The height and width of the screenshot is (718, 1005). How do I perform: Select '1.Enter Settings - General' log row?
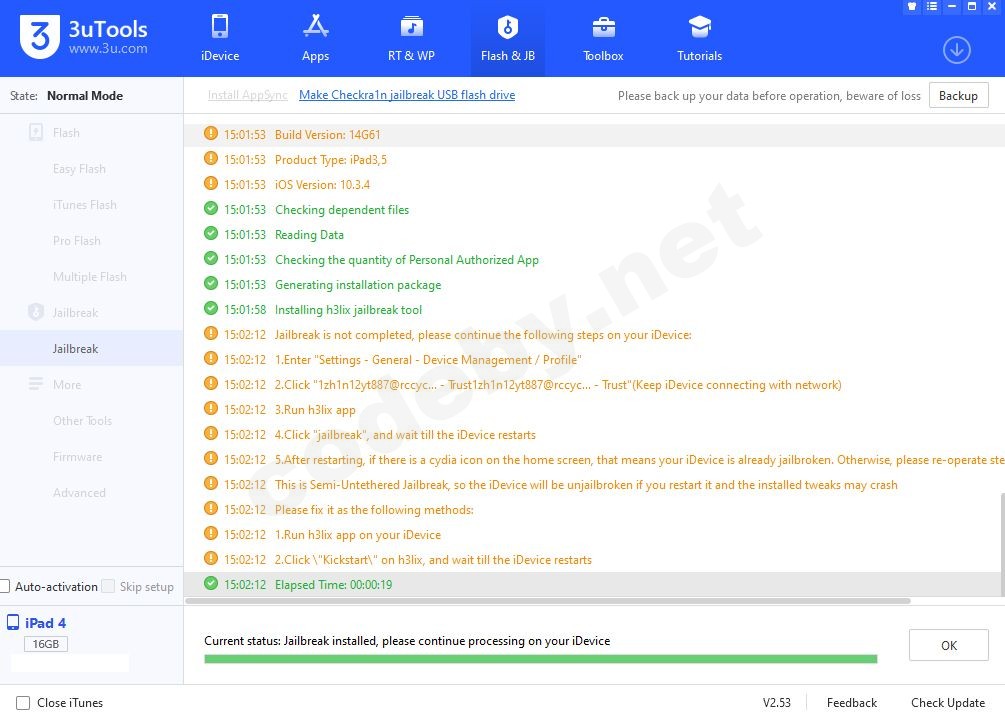pos(594,359)
